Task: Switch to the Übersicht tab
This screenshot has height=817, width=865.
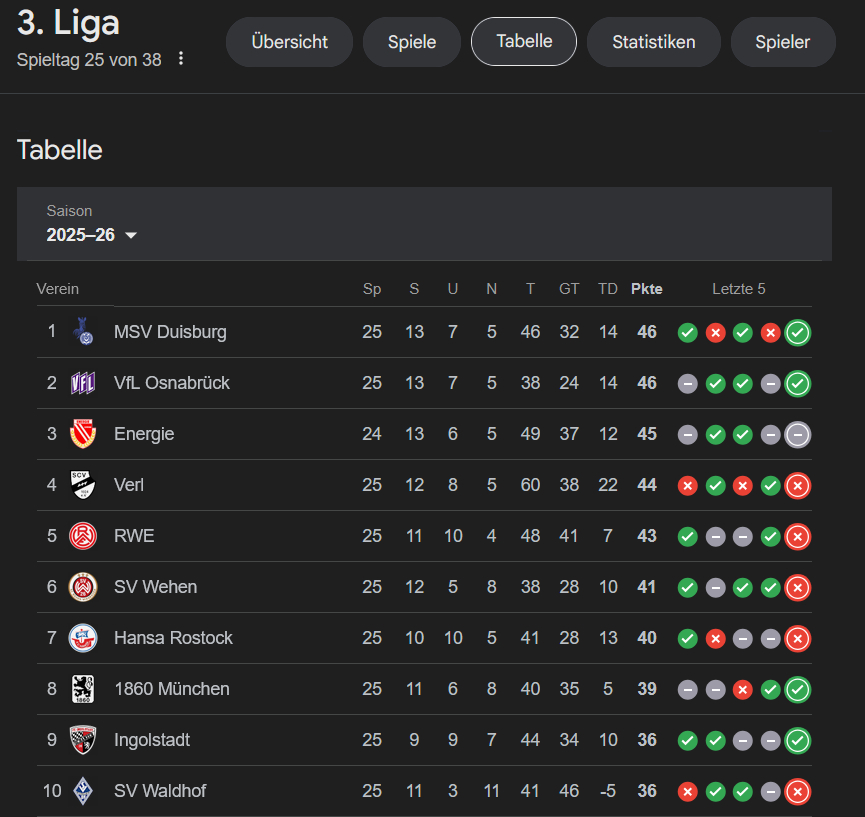Action: point(289,42)
